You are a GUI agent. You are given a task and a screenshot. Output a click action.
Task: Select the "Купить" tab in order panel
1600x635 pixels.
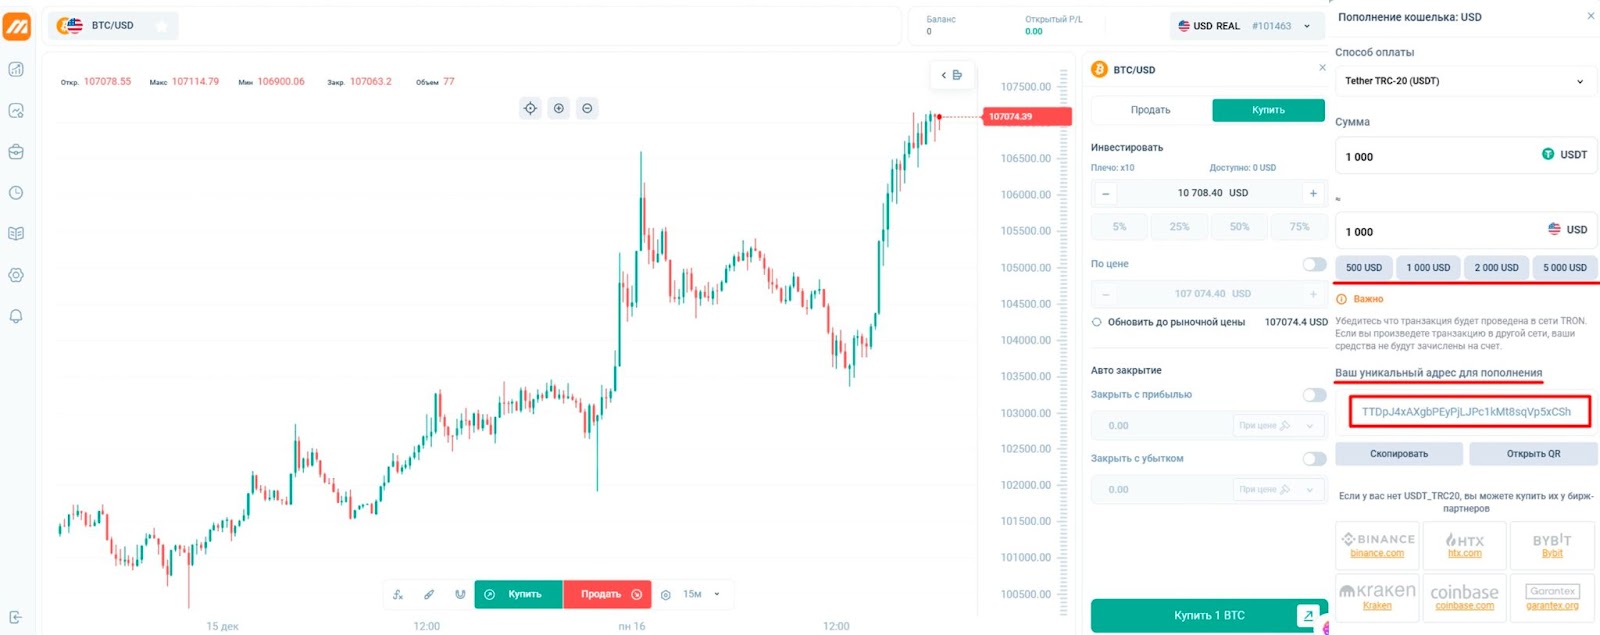[x=1268, y=110]
